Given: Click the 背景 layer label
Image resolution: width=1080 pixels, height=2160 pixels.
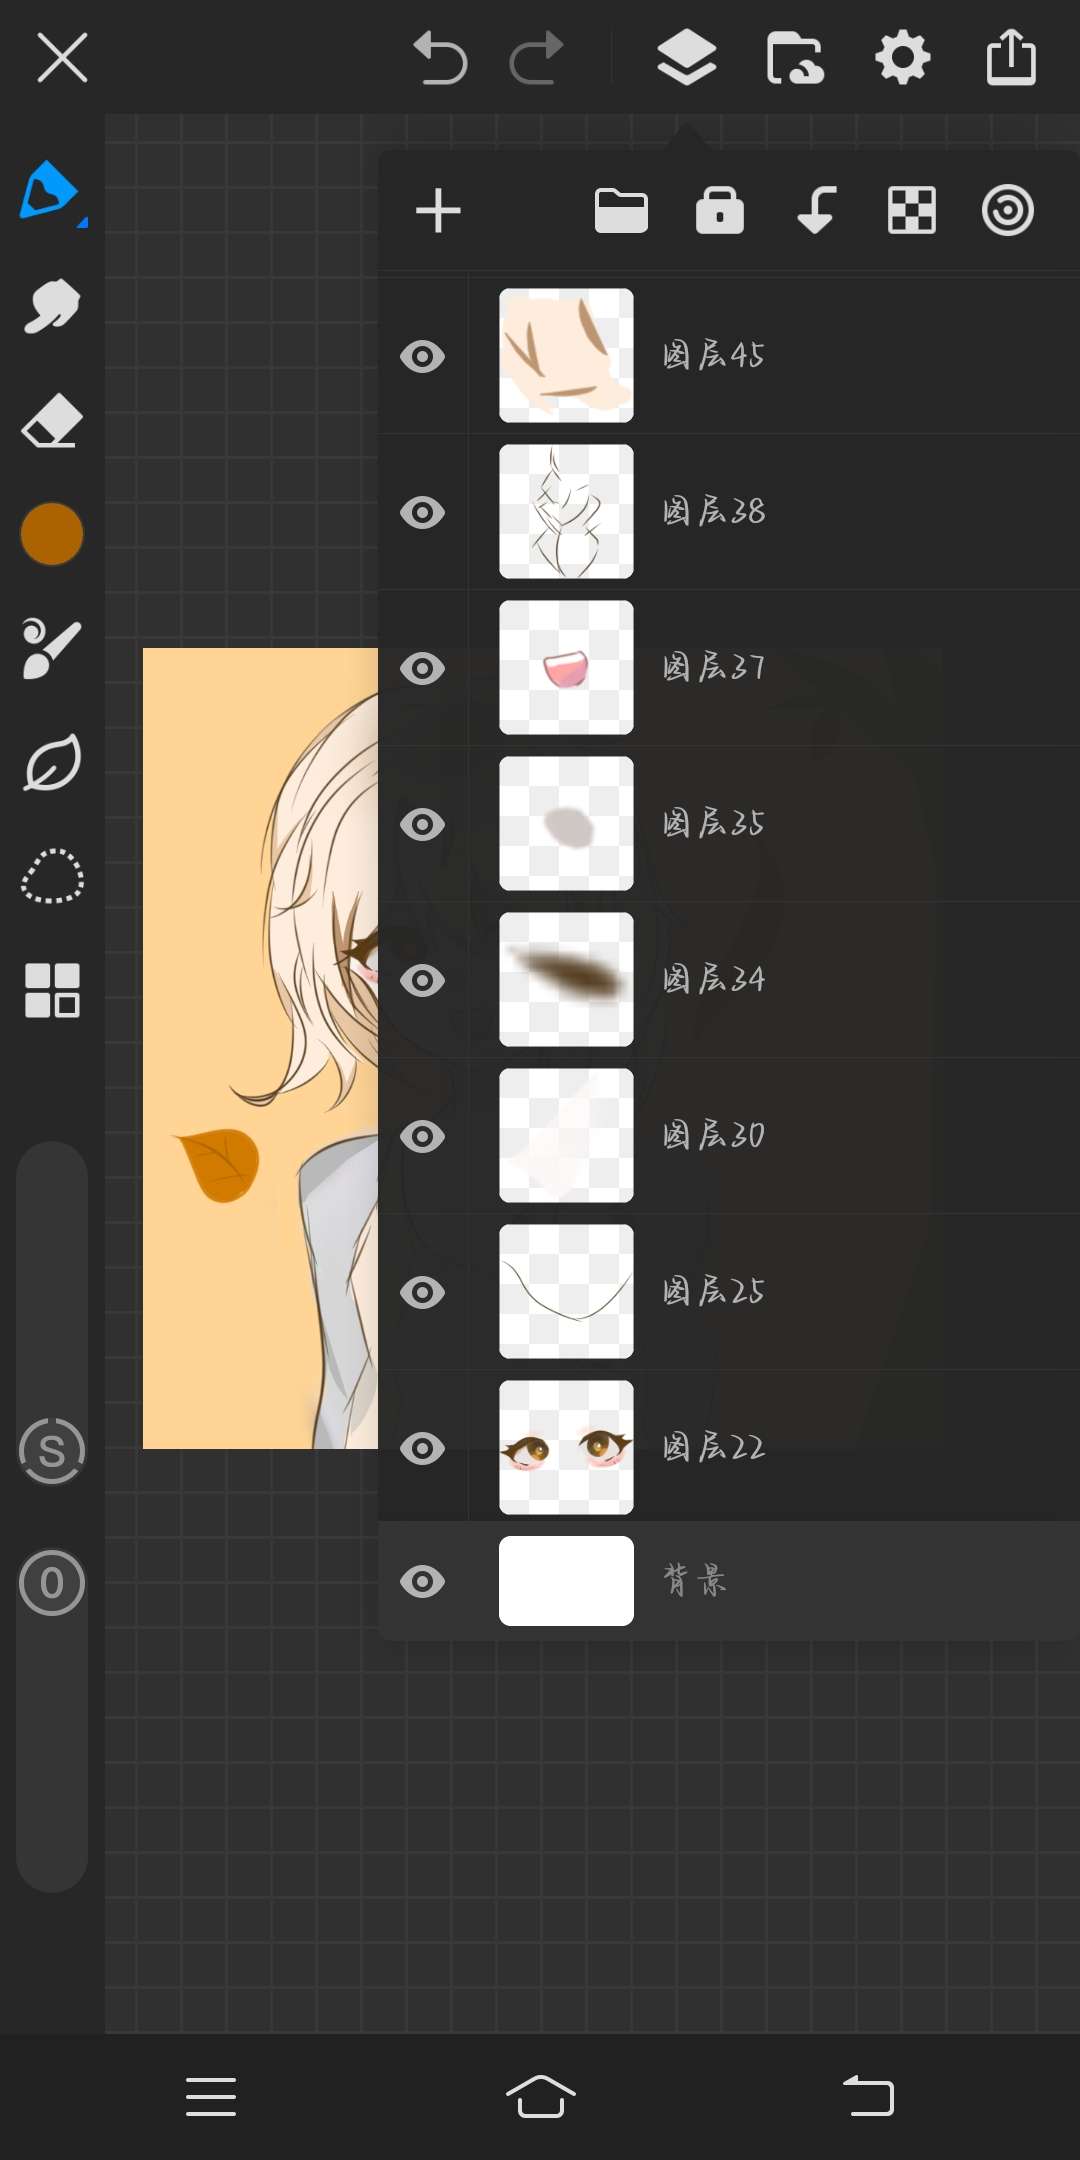Looking at the screenshot, I should (695, 1580).
